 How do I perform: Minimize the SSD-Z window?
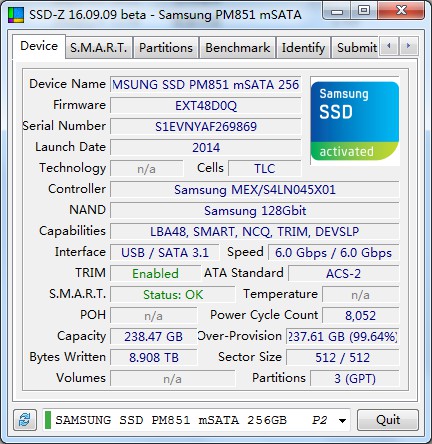[x=337, y=11]
